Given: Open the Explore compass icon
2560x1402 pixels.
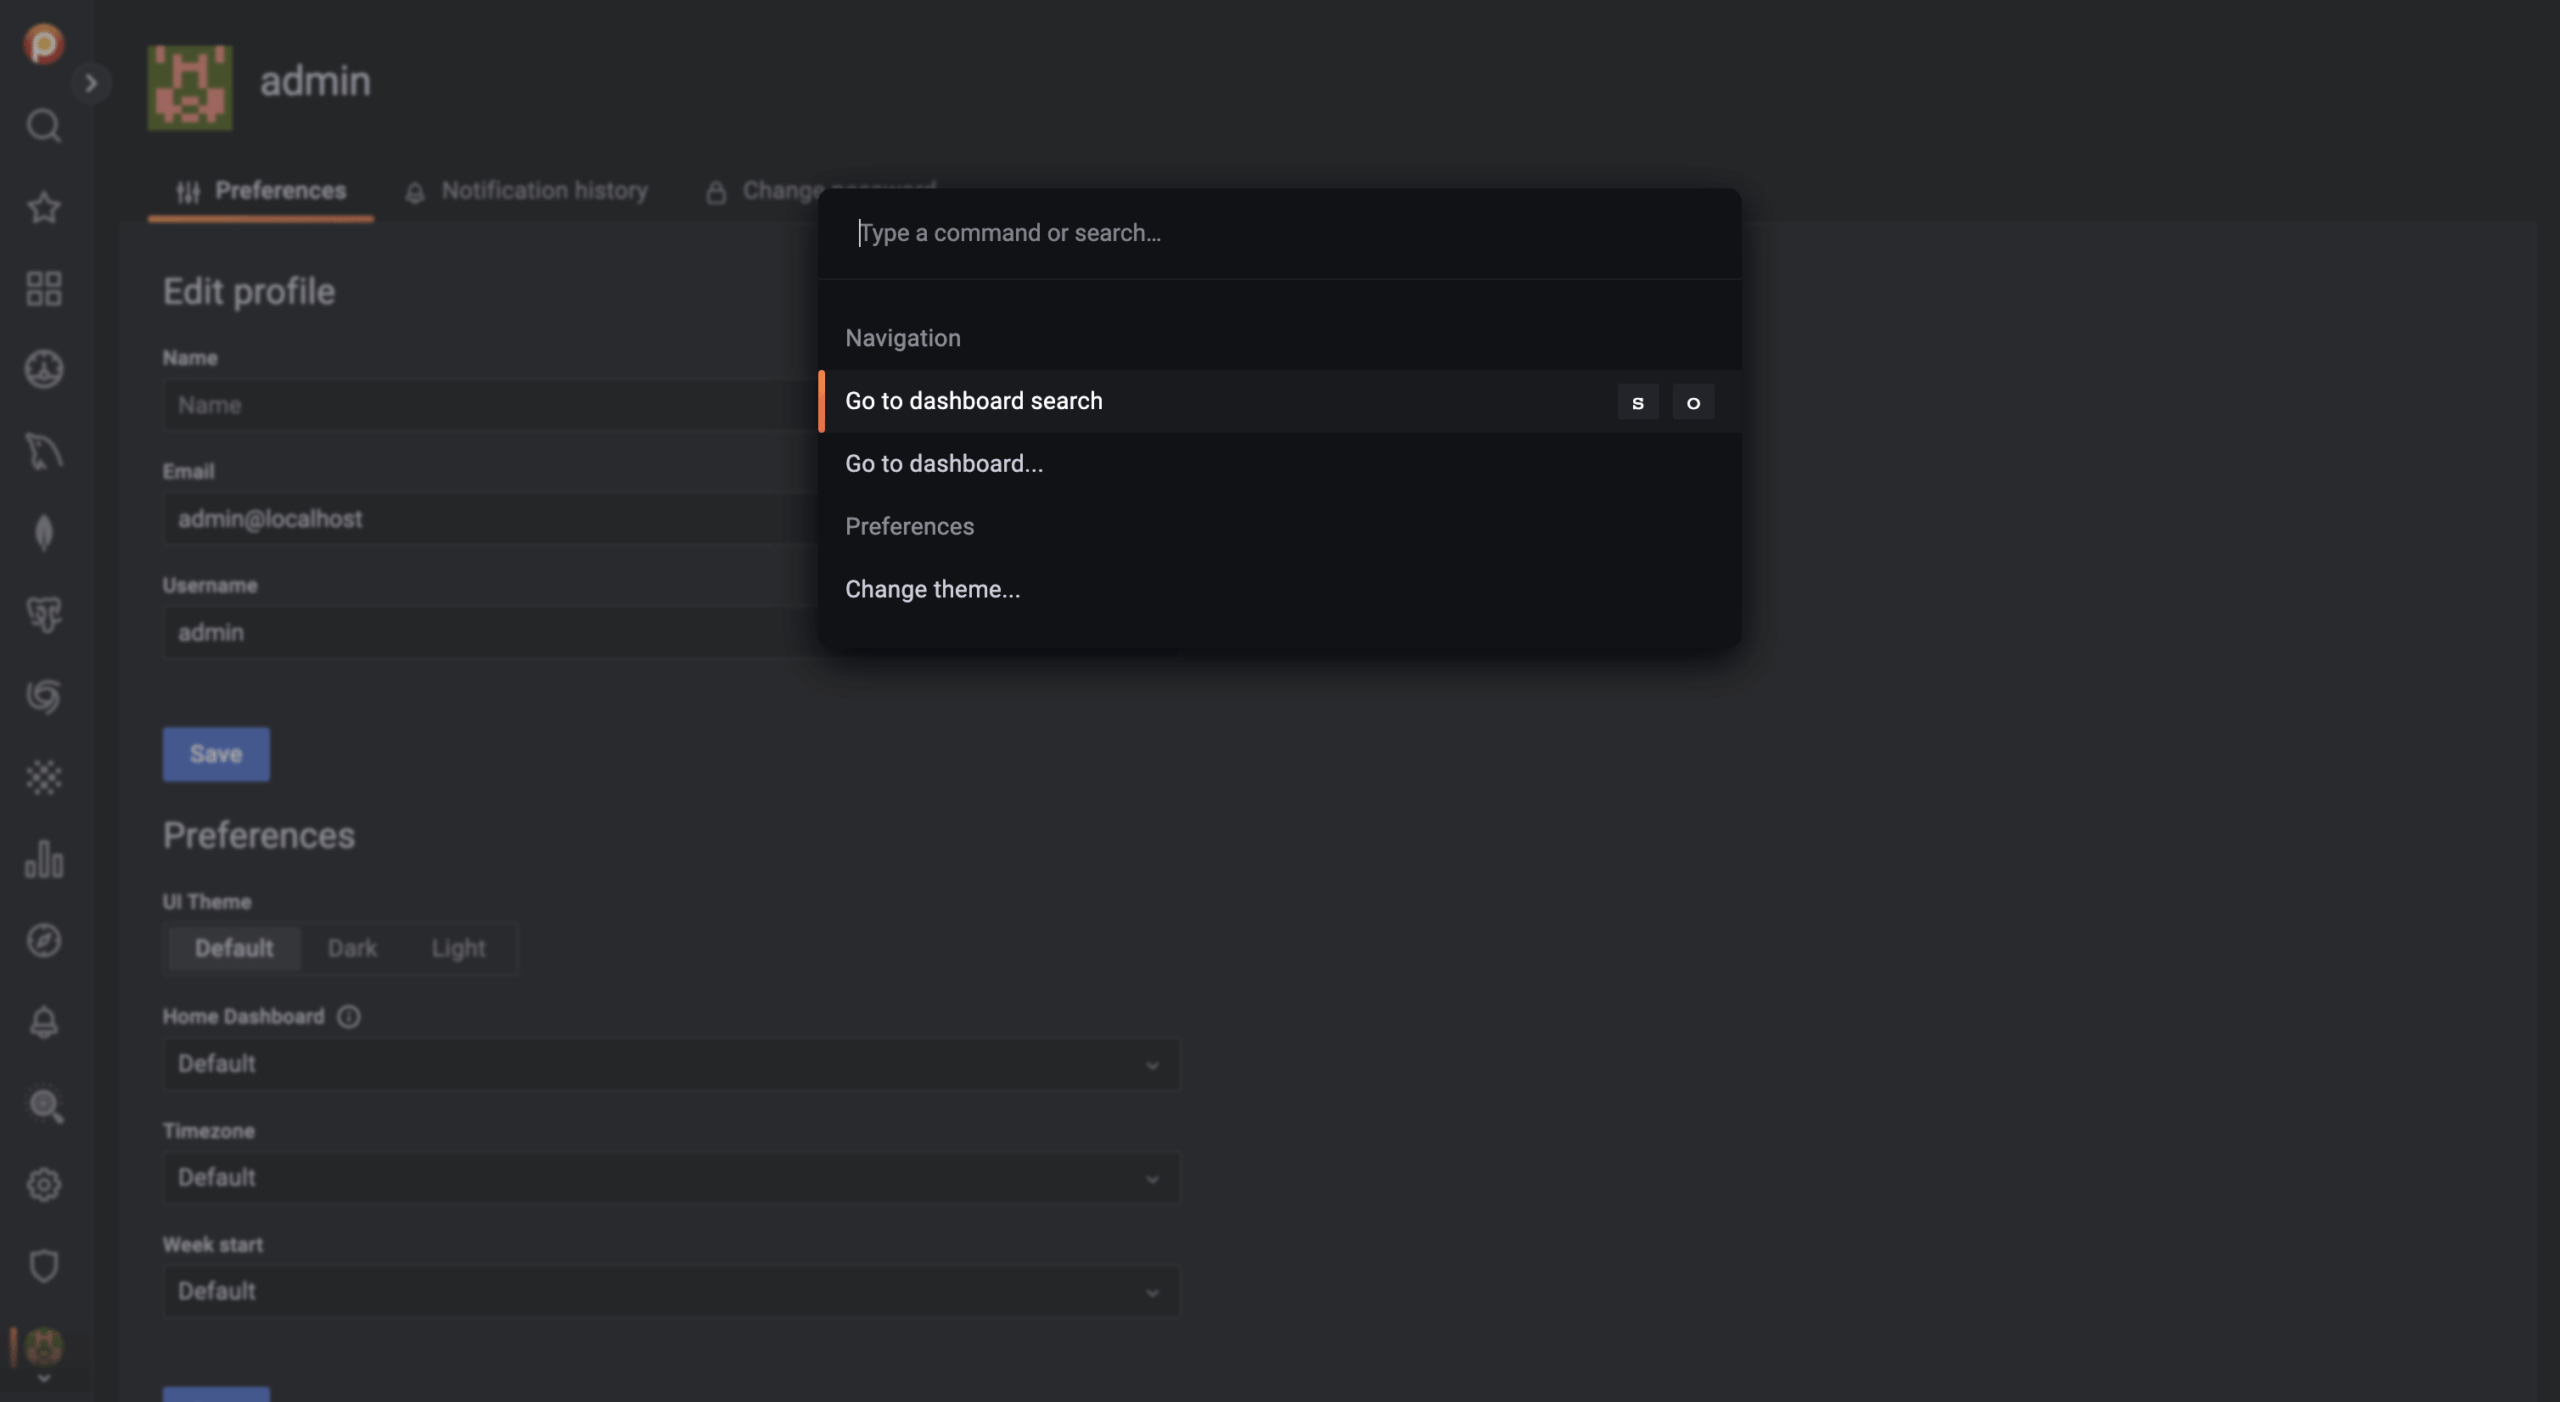Looking at the screenshot, I should coord(43,941).
